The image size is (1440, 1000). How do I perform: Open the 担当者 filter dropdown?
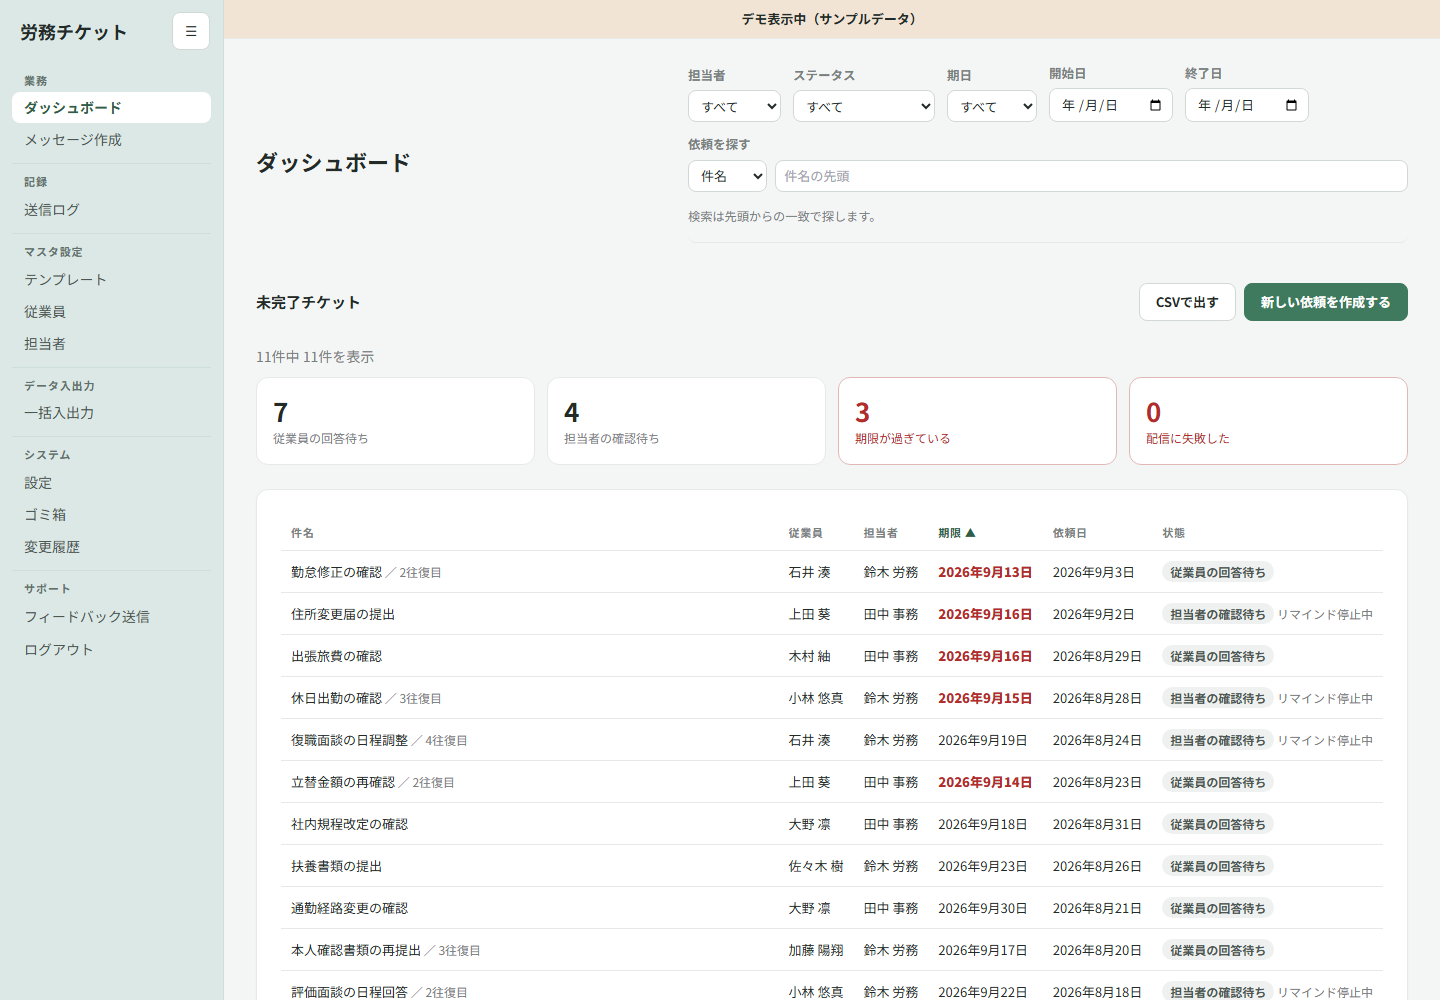pyautogui.click(x=734, y=106)
